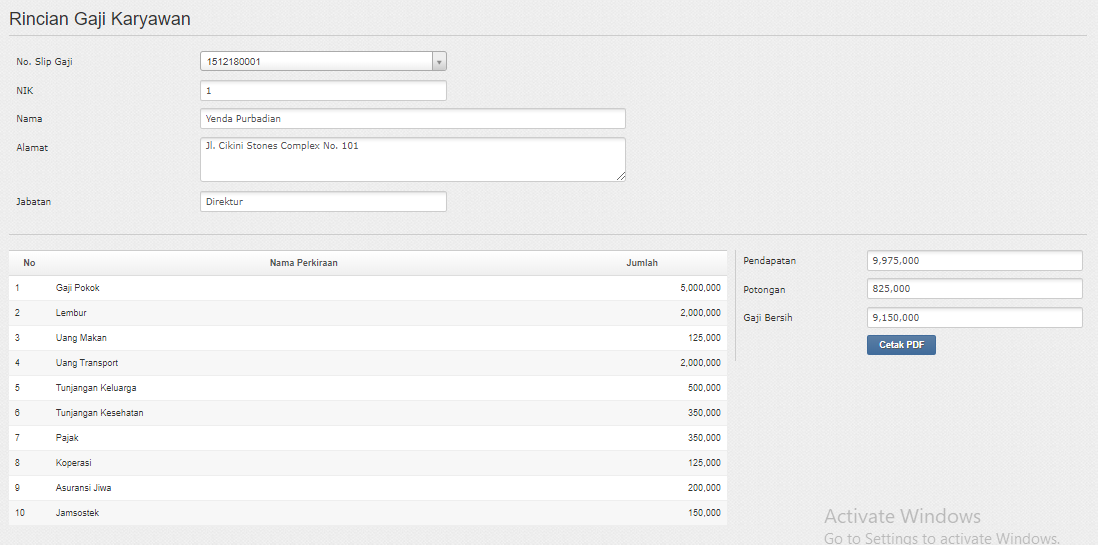
Task: Click the Pendapatan label
Action: [770, 261]
